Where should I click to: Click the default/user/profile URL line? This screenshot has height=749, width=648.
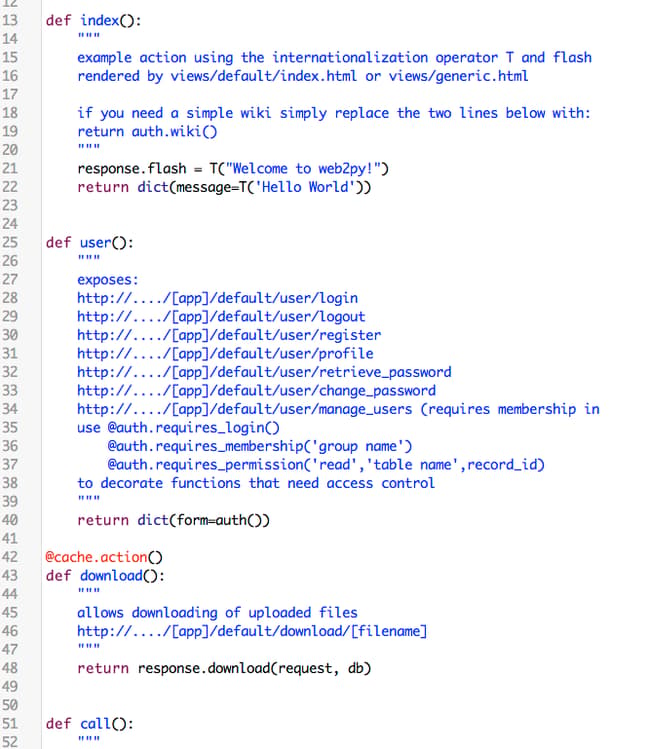click(x=225, y=354)
